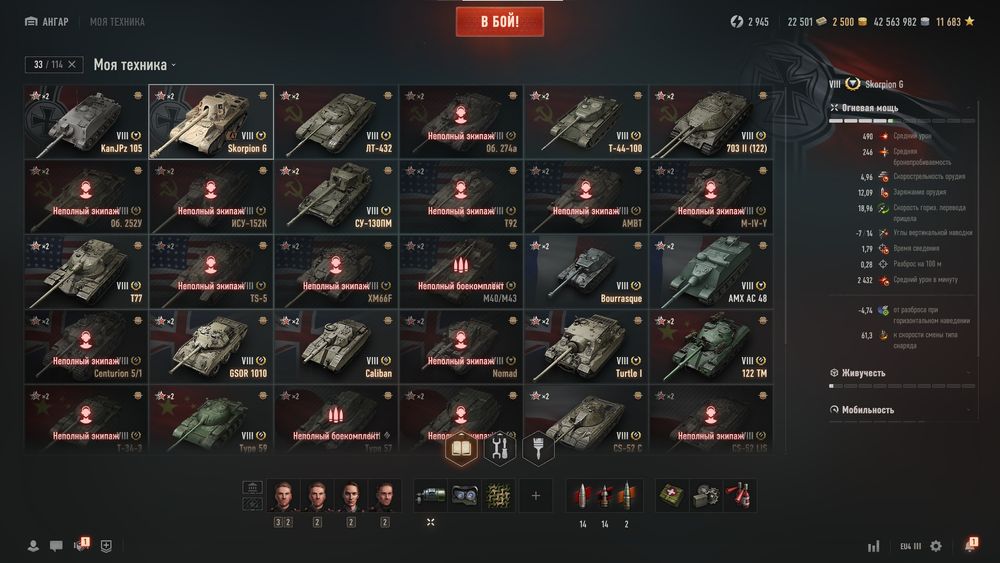Open the notifications bell icon
This screenshot has width=1000, height=563.
[970, 545]
